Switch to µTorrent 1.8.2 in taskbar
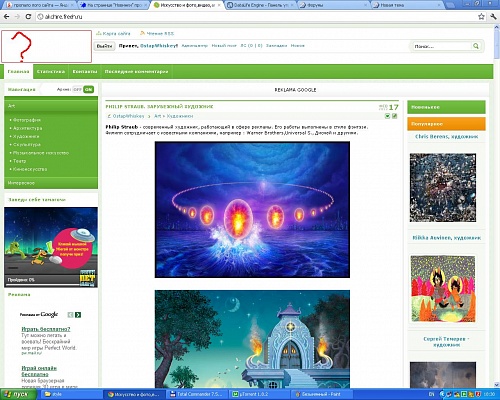The image size is (500, 400). [260, 394]
